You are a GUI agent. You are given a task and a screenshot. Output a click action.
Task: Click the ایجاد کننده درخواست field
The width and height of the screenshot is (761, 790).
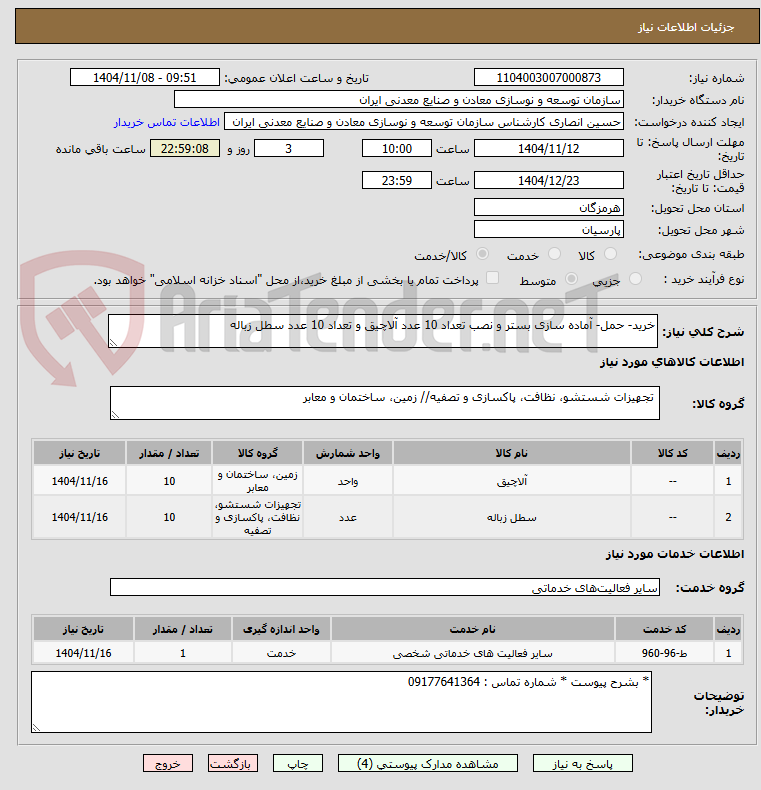coord(423,122)
